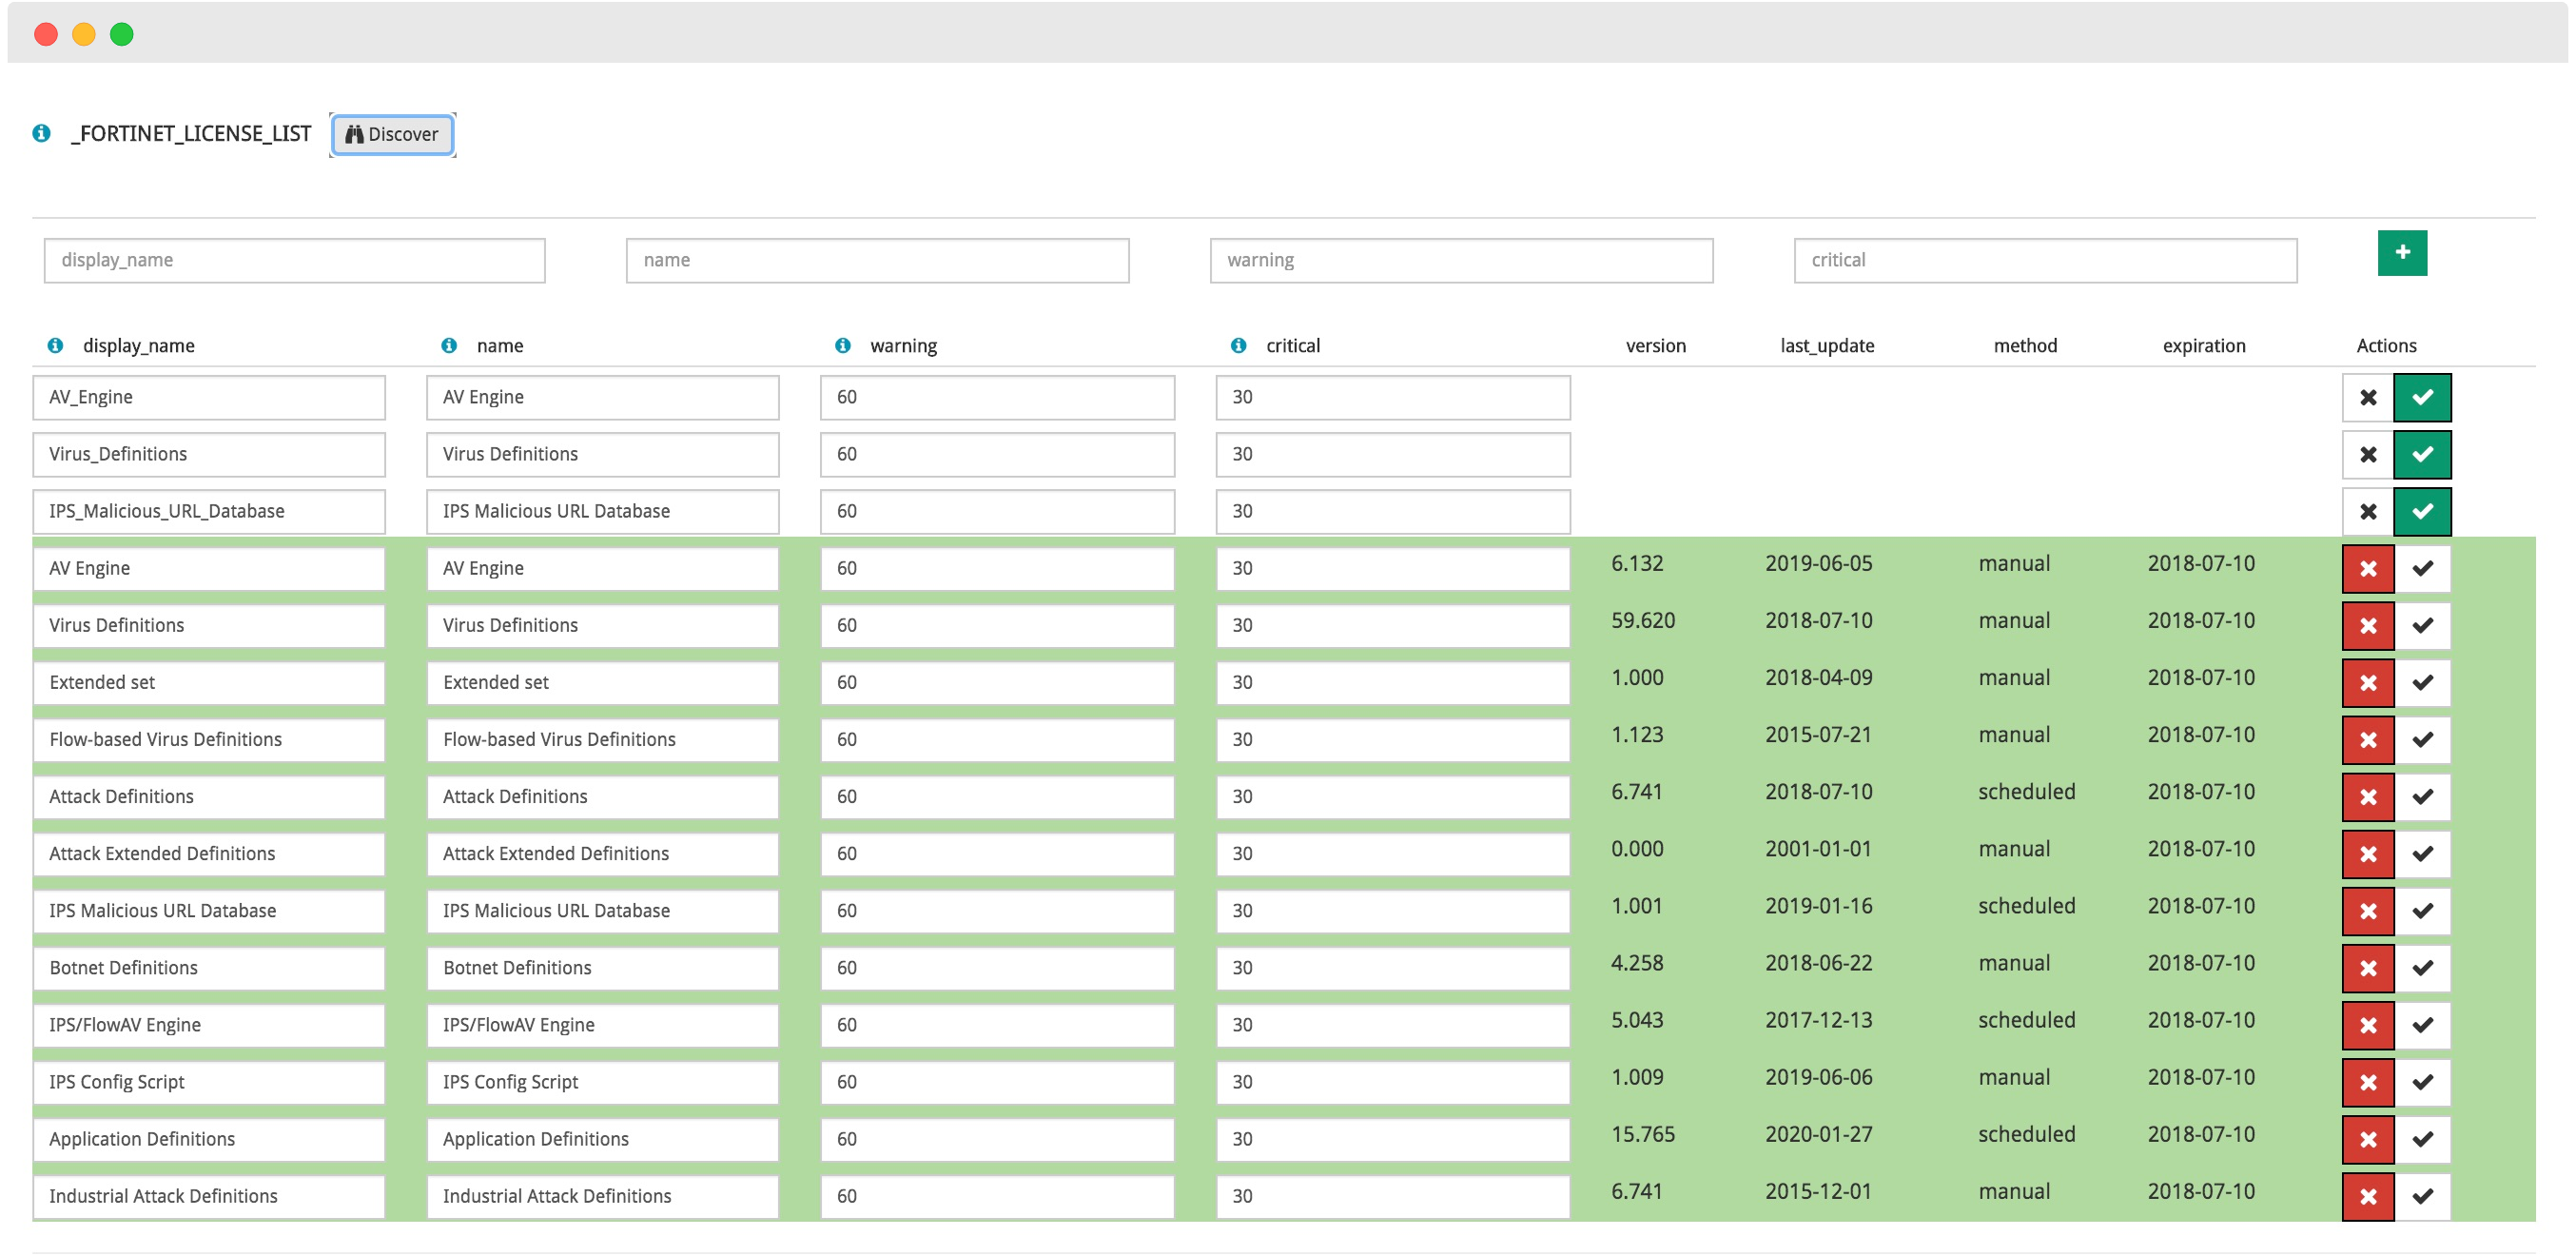Click the version column header
2576x1256 pixels.
click(x=1655, y=345)
